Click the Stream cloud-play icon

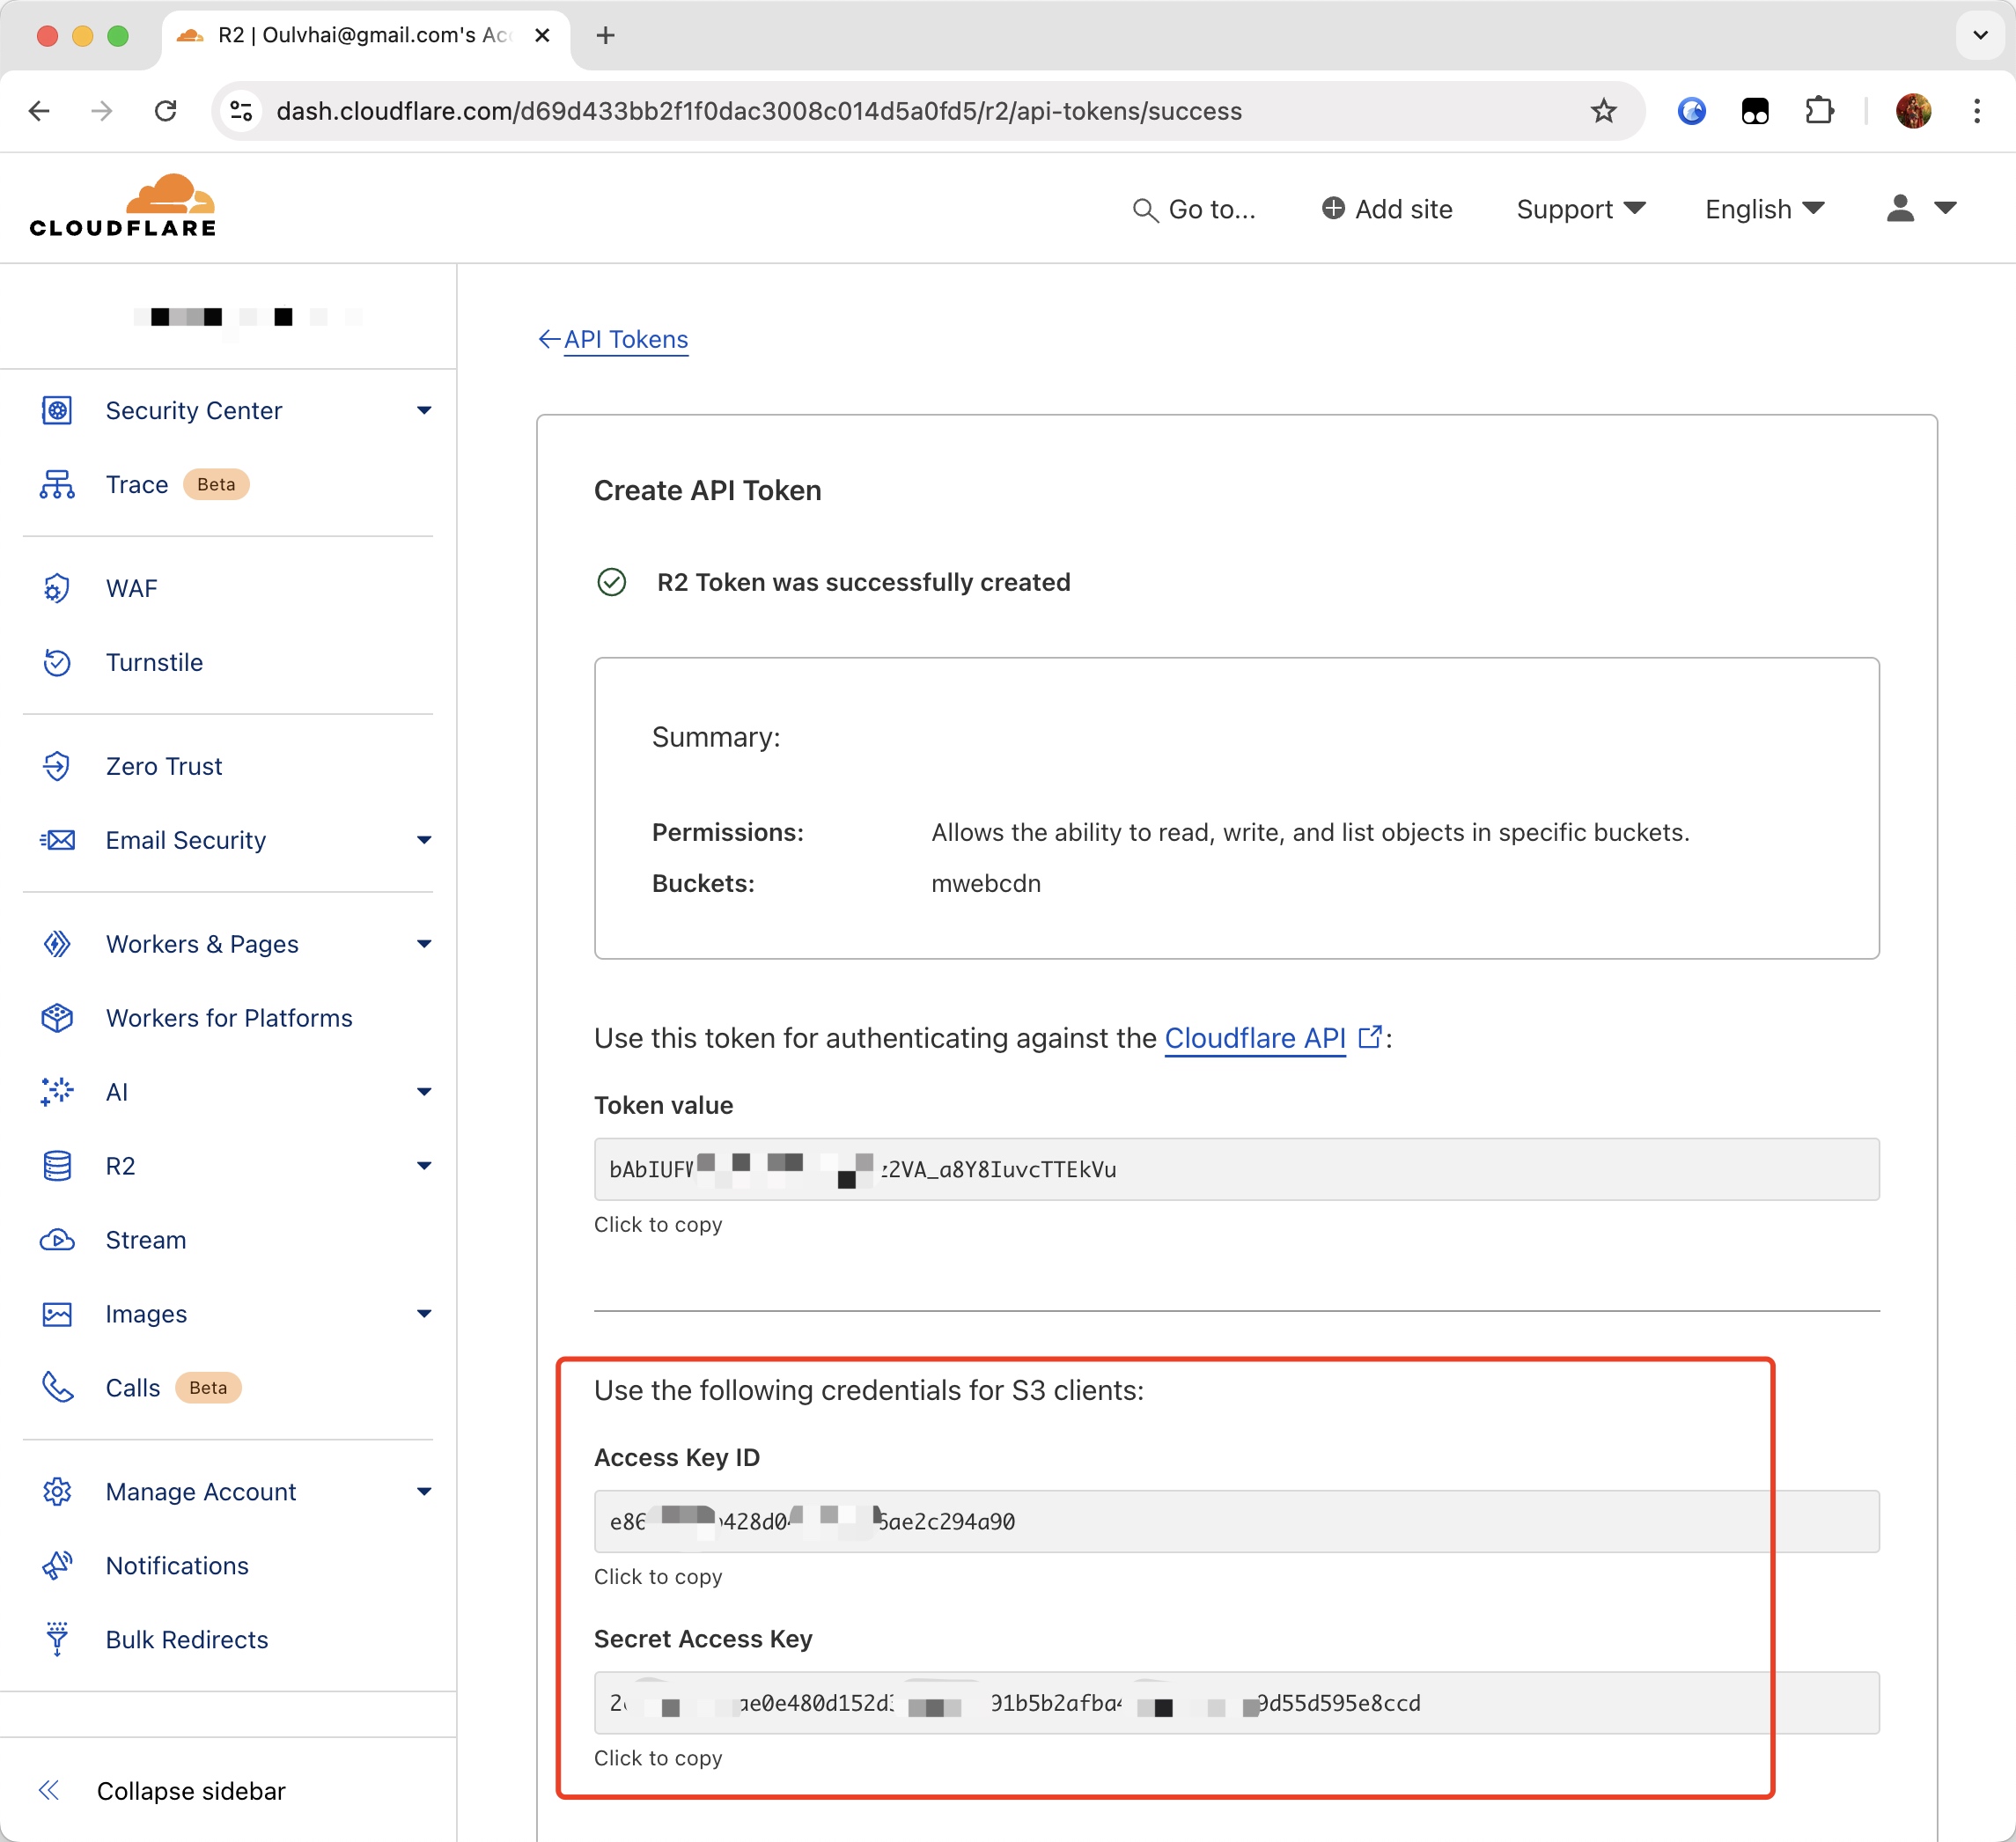tap(57, 1240)
